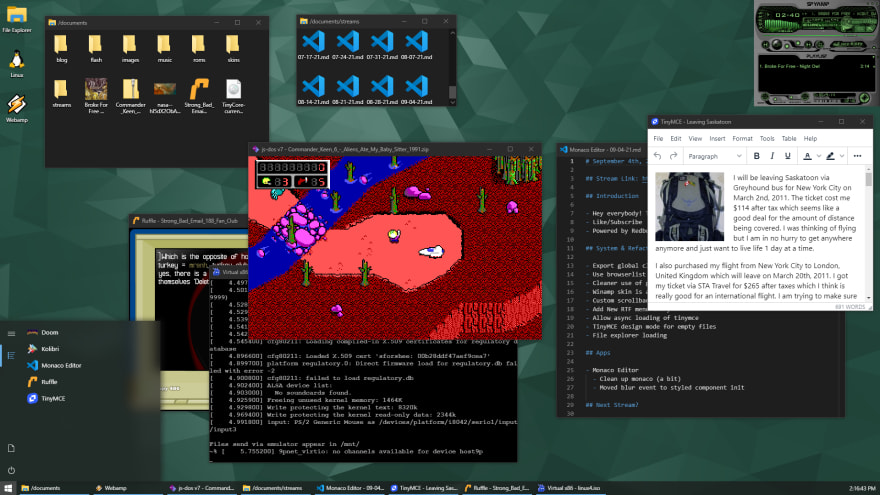The width and height of the screenshot is (880, 495).
Task: Open the File Explorer desktop icon
Action: click(x=17, y=18)
